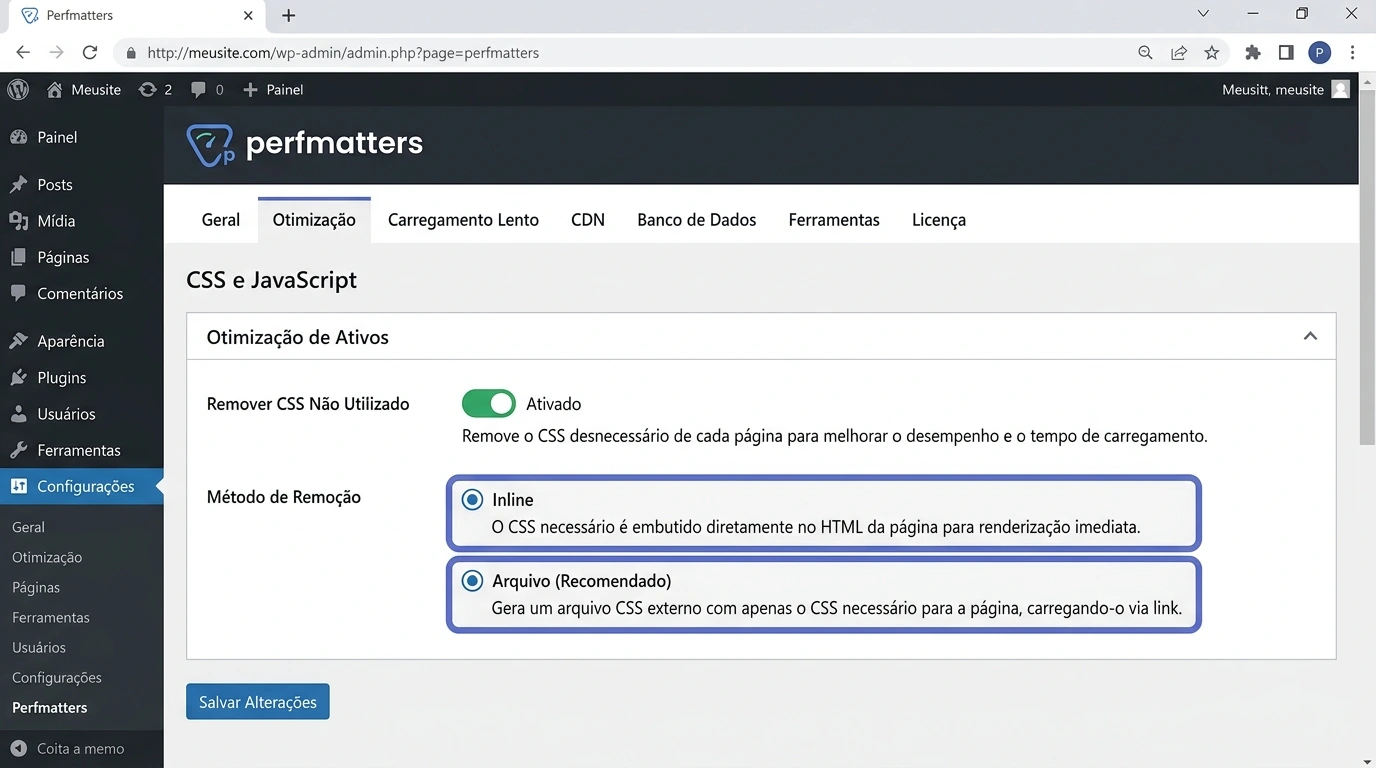Open Comentários in the sidebar
This screenshot has width=1376, height=768.
[82, 293]
